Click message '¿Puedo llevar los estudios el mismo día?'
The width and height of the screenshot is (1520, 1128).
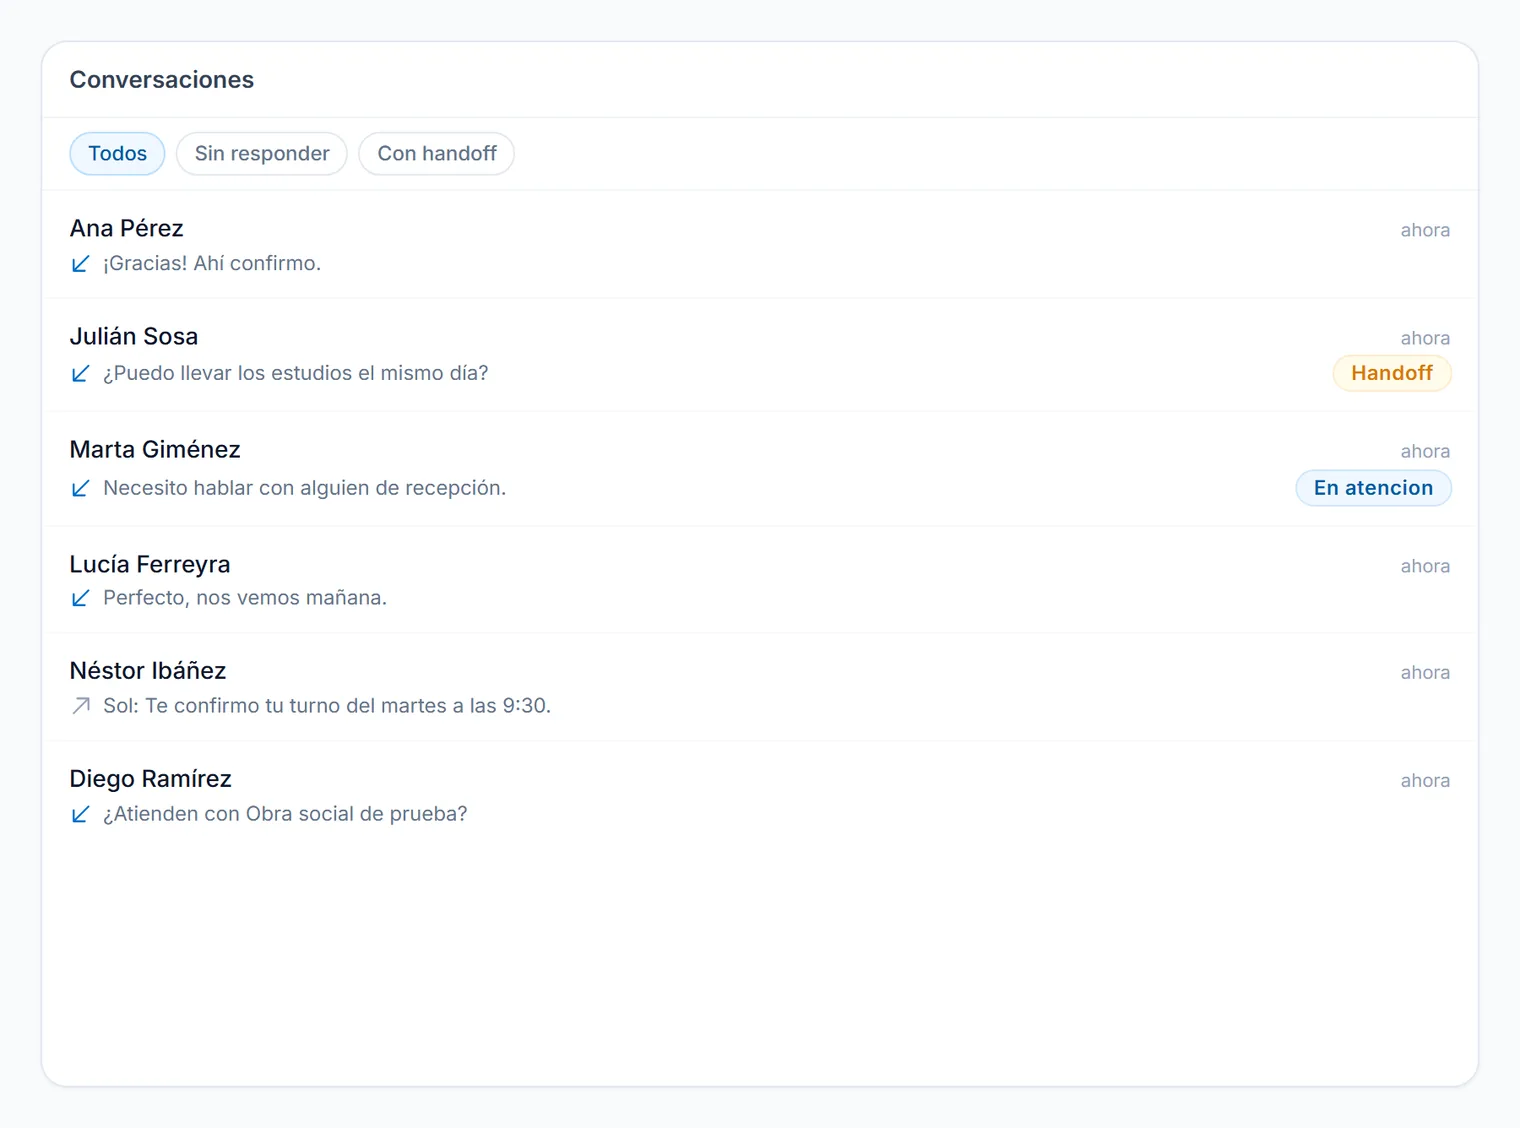pos(296,373)
